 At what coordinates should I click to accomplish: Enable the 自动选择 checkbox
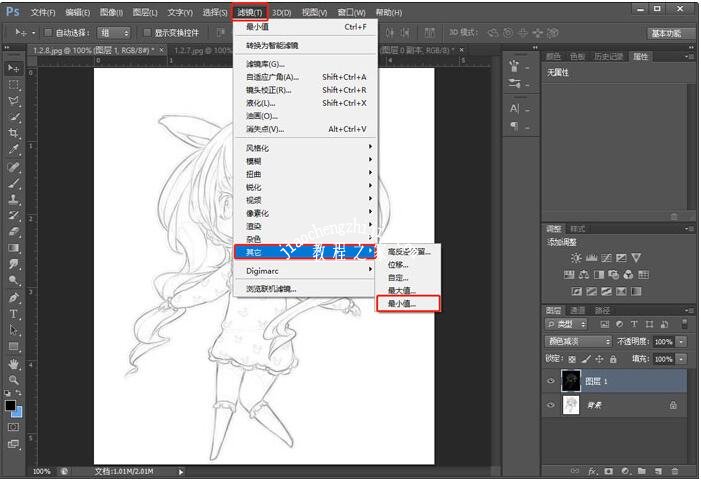[49, 33]
